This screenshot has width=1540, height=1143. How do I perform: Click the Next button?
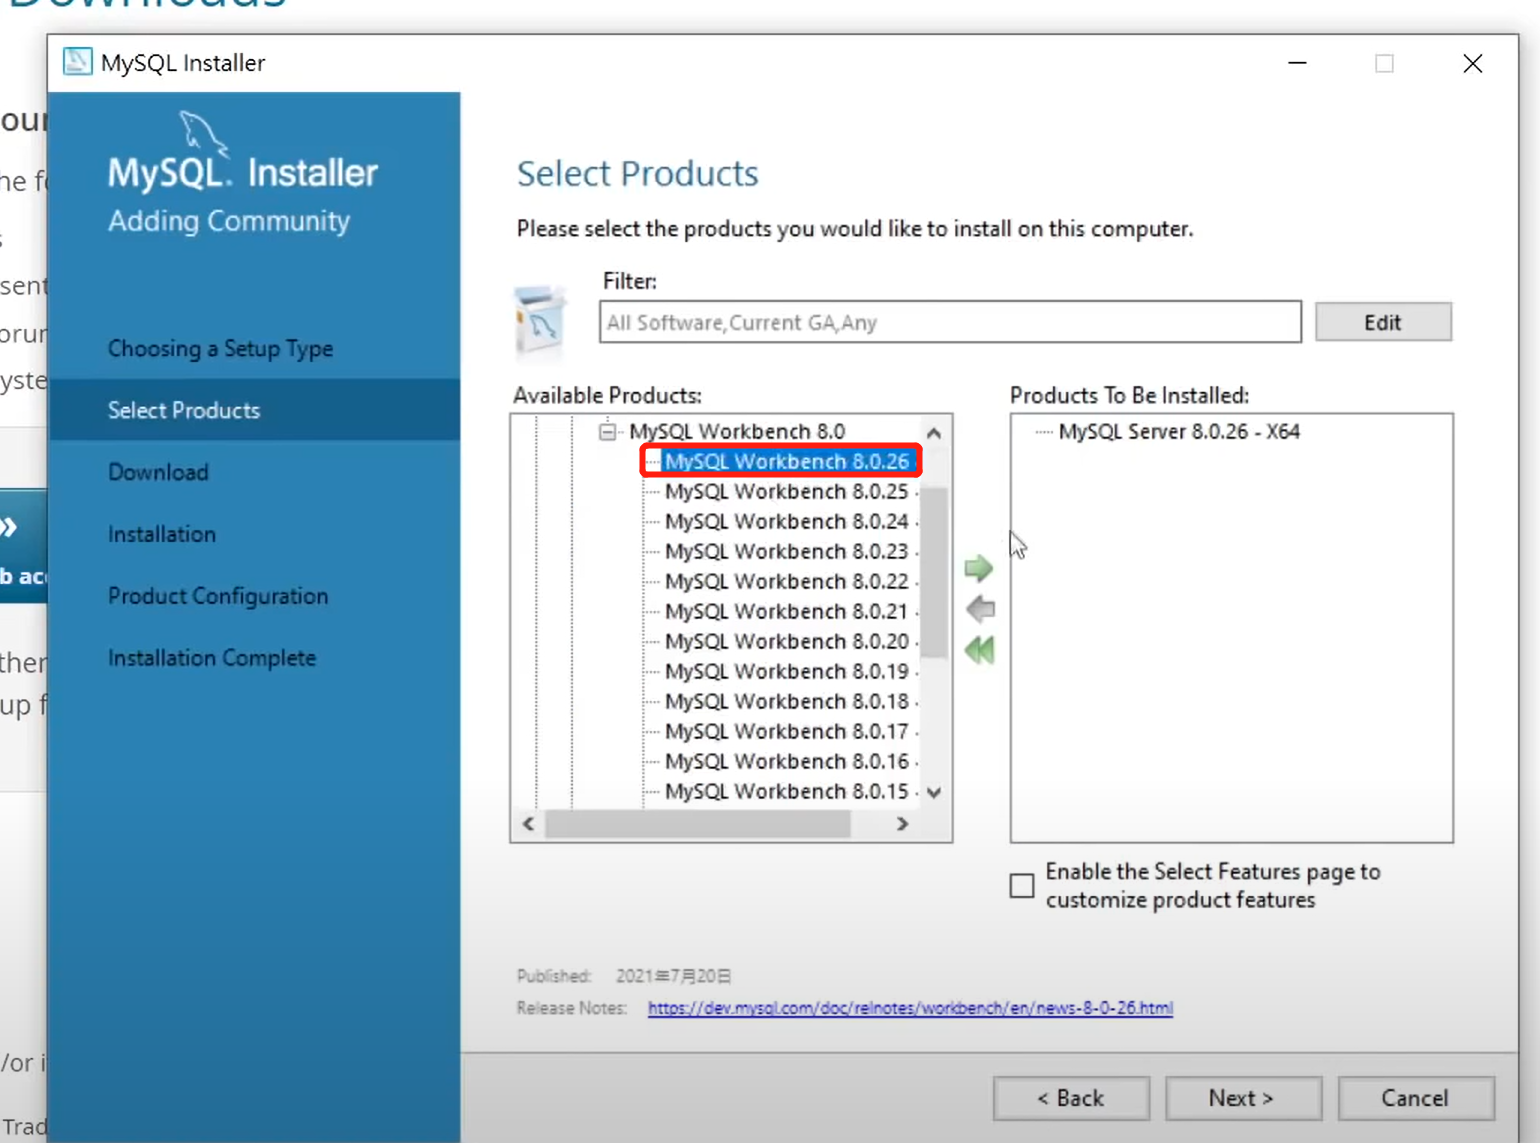click(1243, 1098)
